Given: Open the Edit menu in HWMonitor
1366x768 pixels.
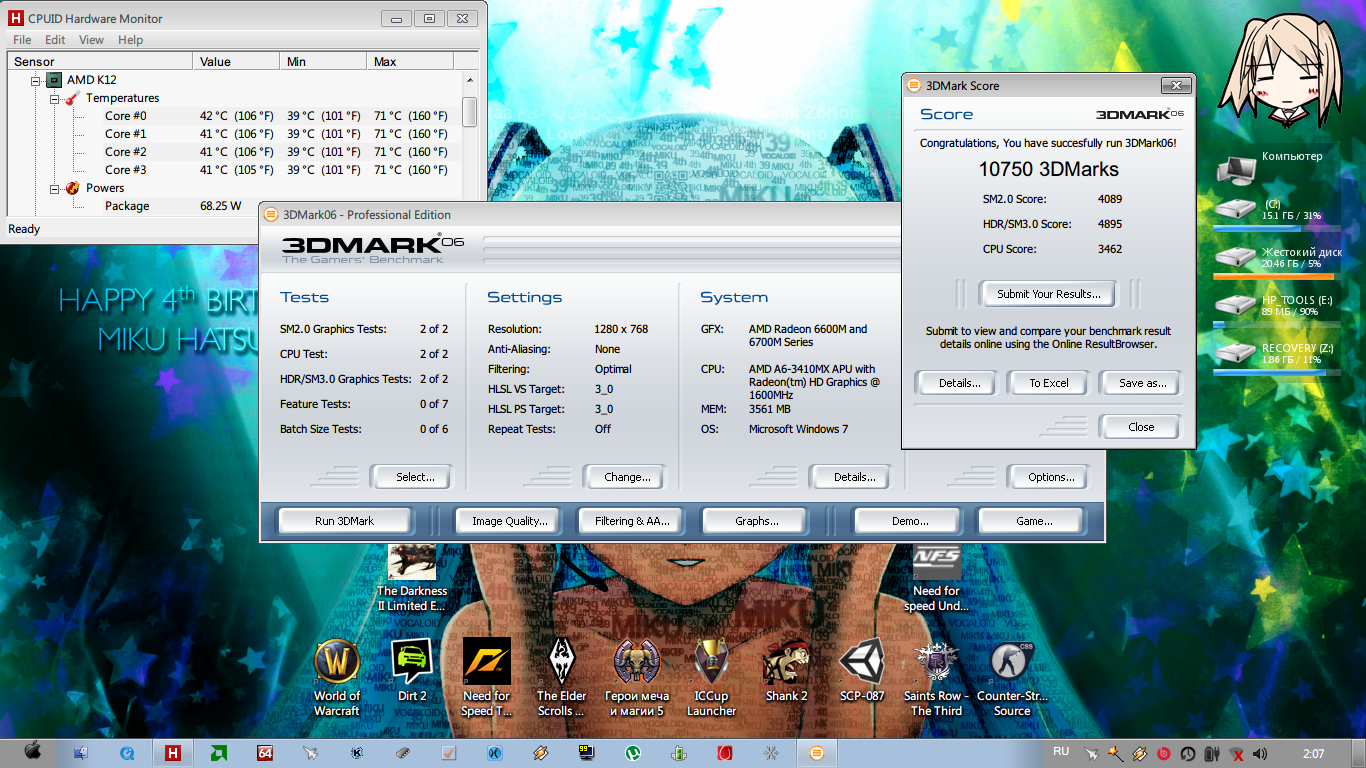Looking at the screenshot, I should (55, 40).
